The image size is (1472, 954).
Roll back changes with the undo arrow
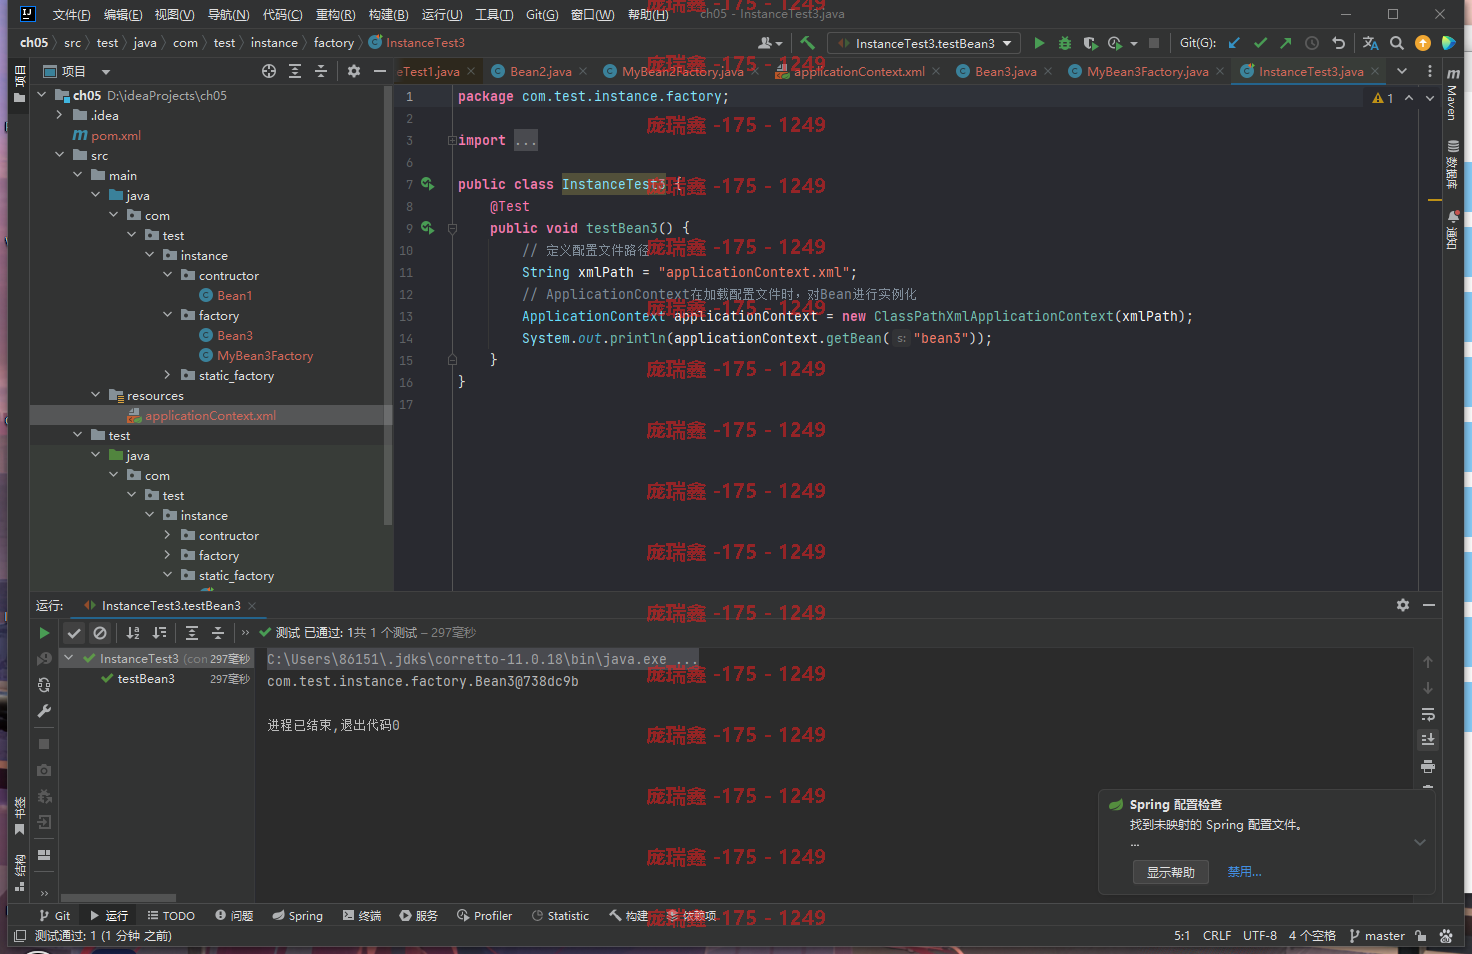pos(1338,43)
